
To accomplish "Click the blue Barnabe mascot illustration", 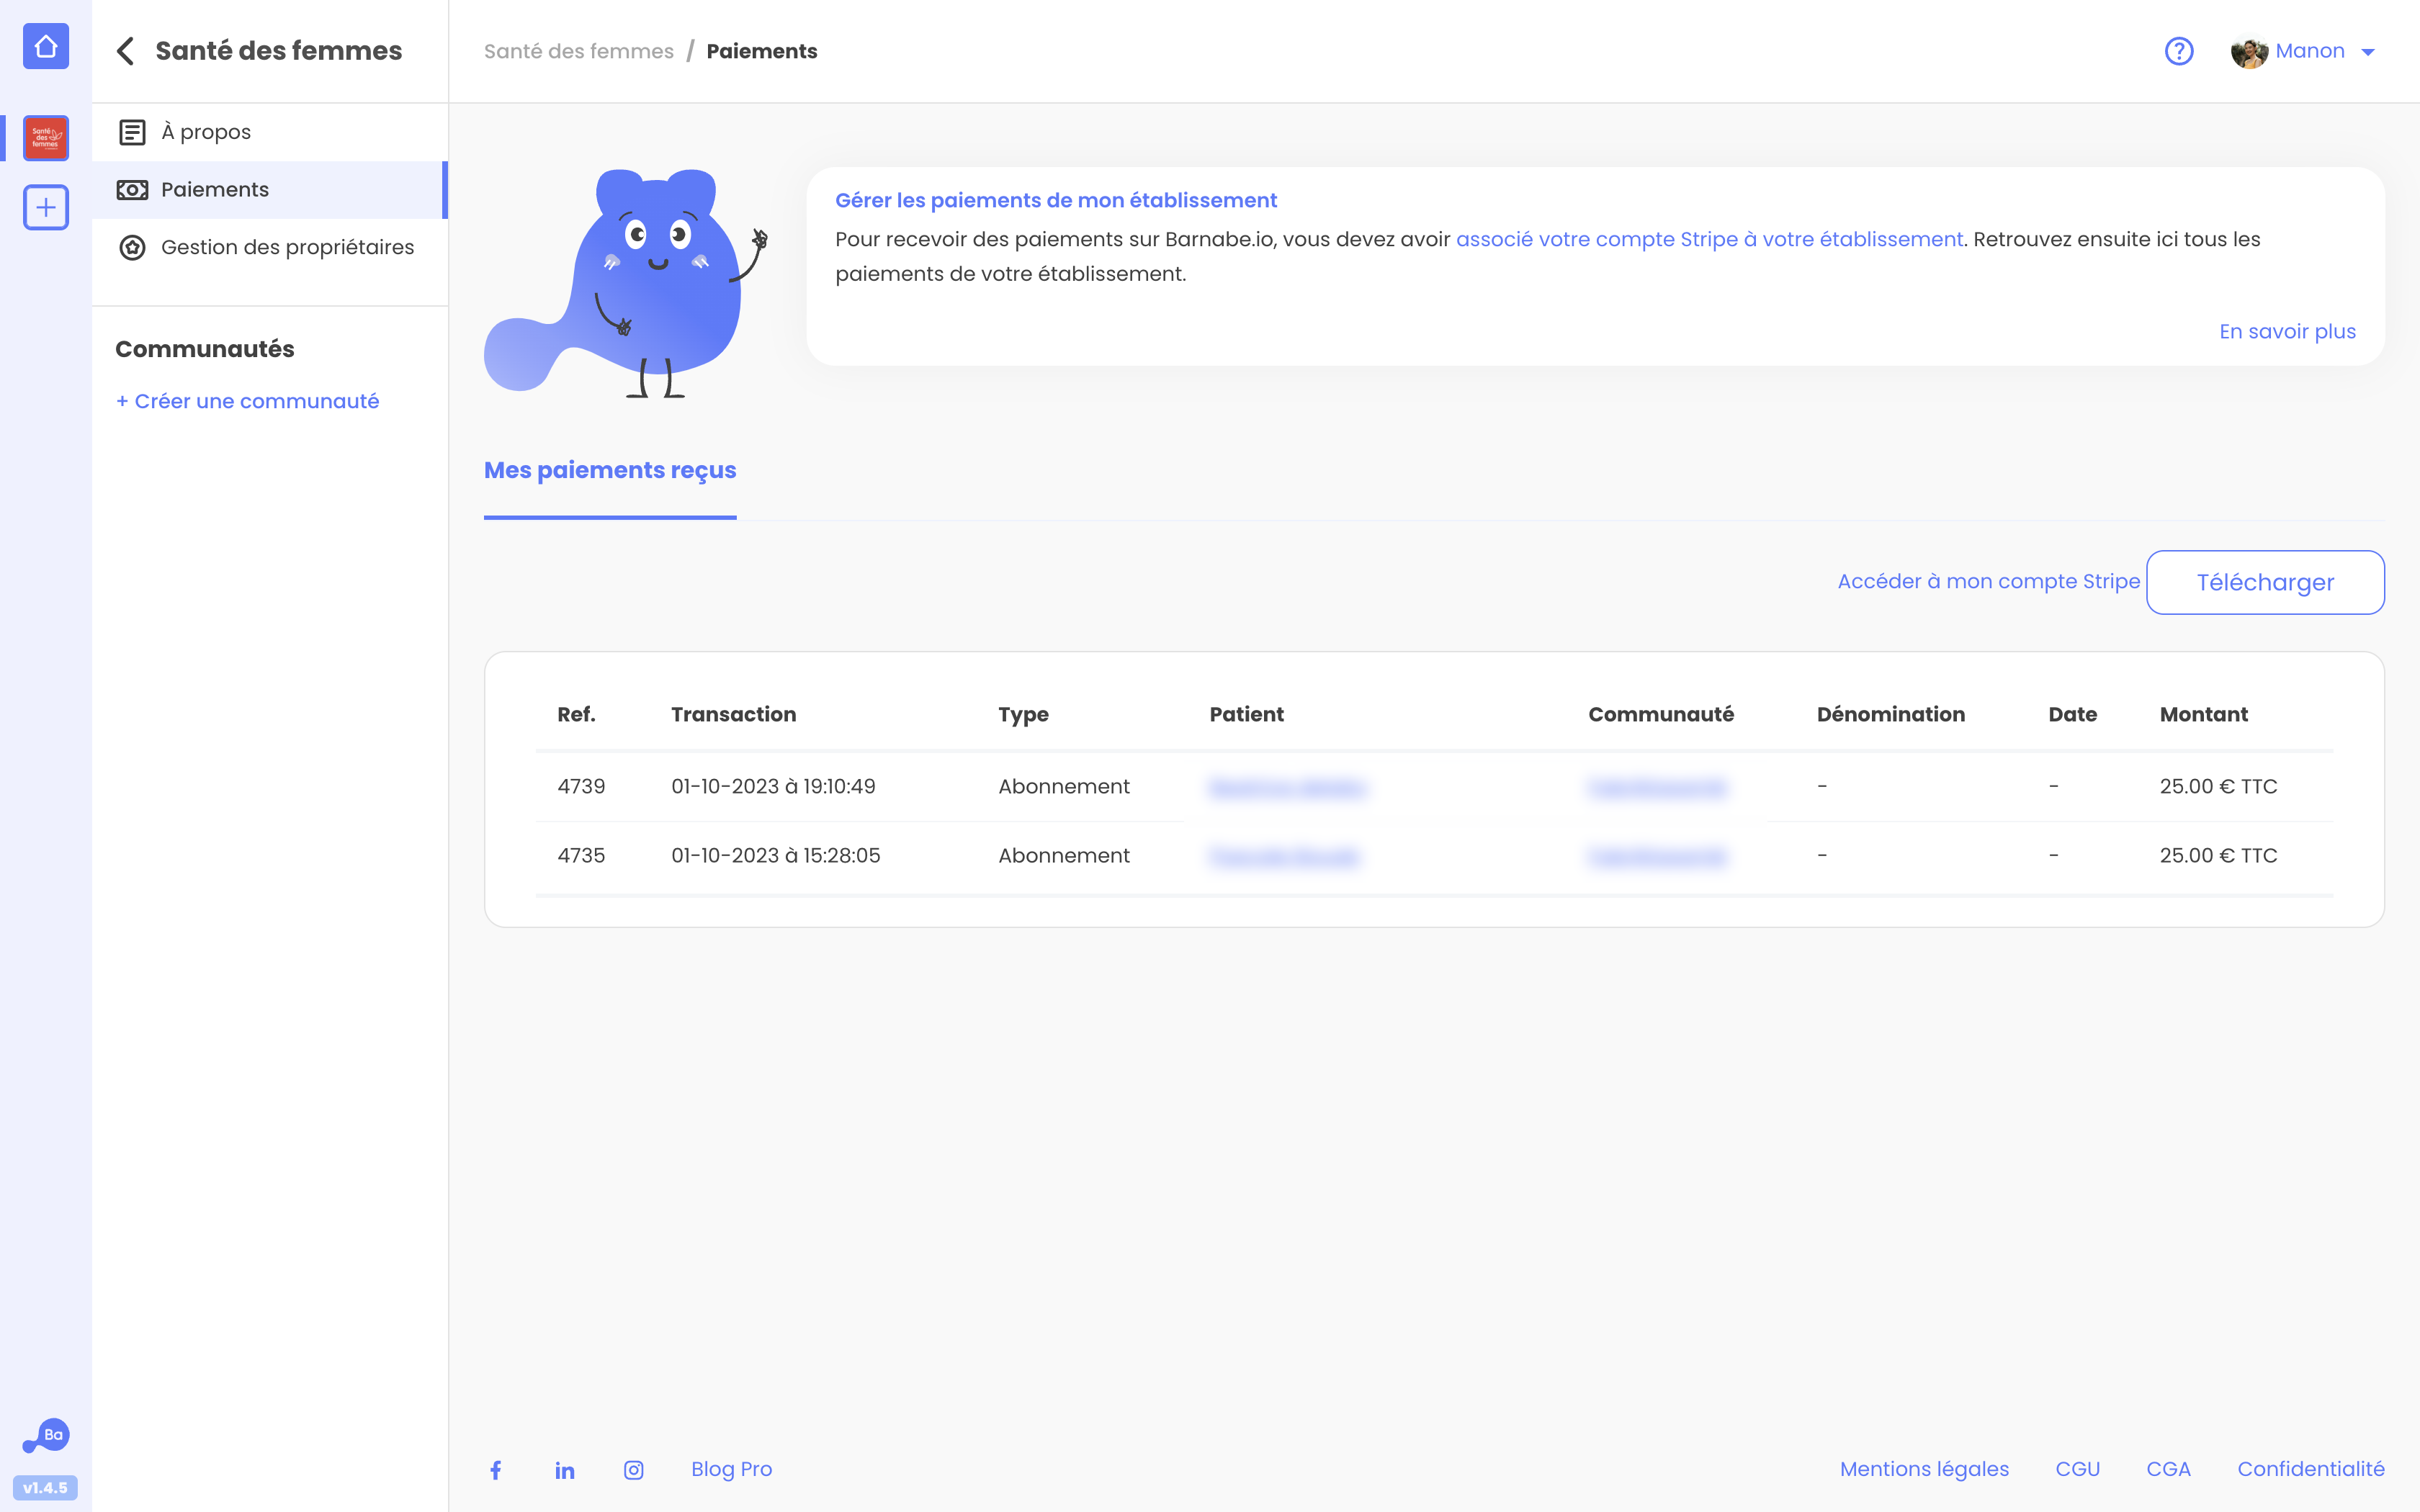I will click(x=627, y=283).
